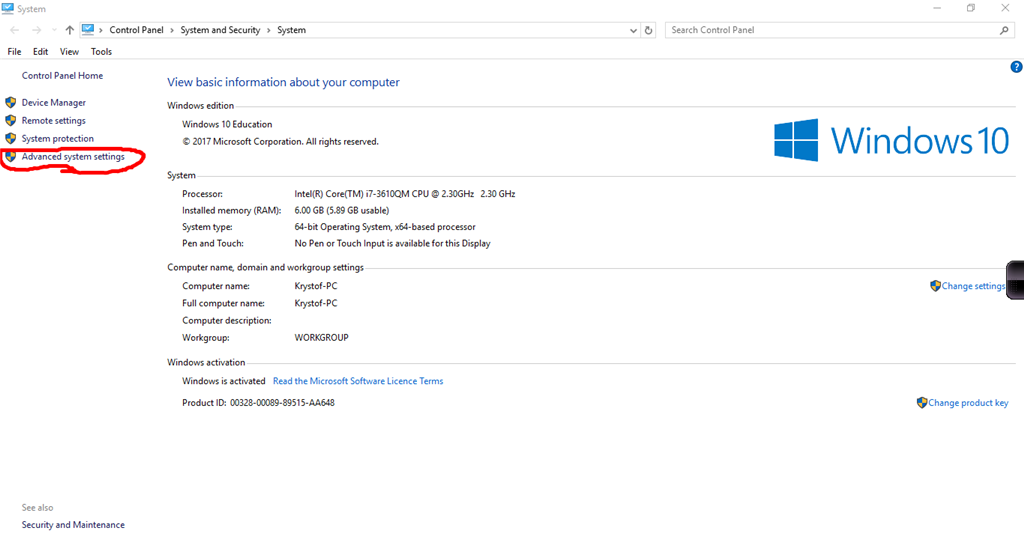The height and width of the screenshot is (545, 1024).
Task: Open Remote settings link
Action: (x=54, y=121)
